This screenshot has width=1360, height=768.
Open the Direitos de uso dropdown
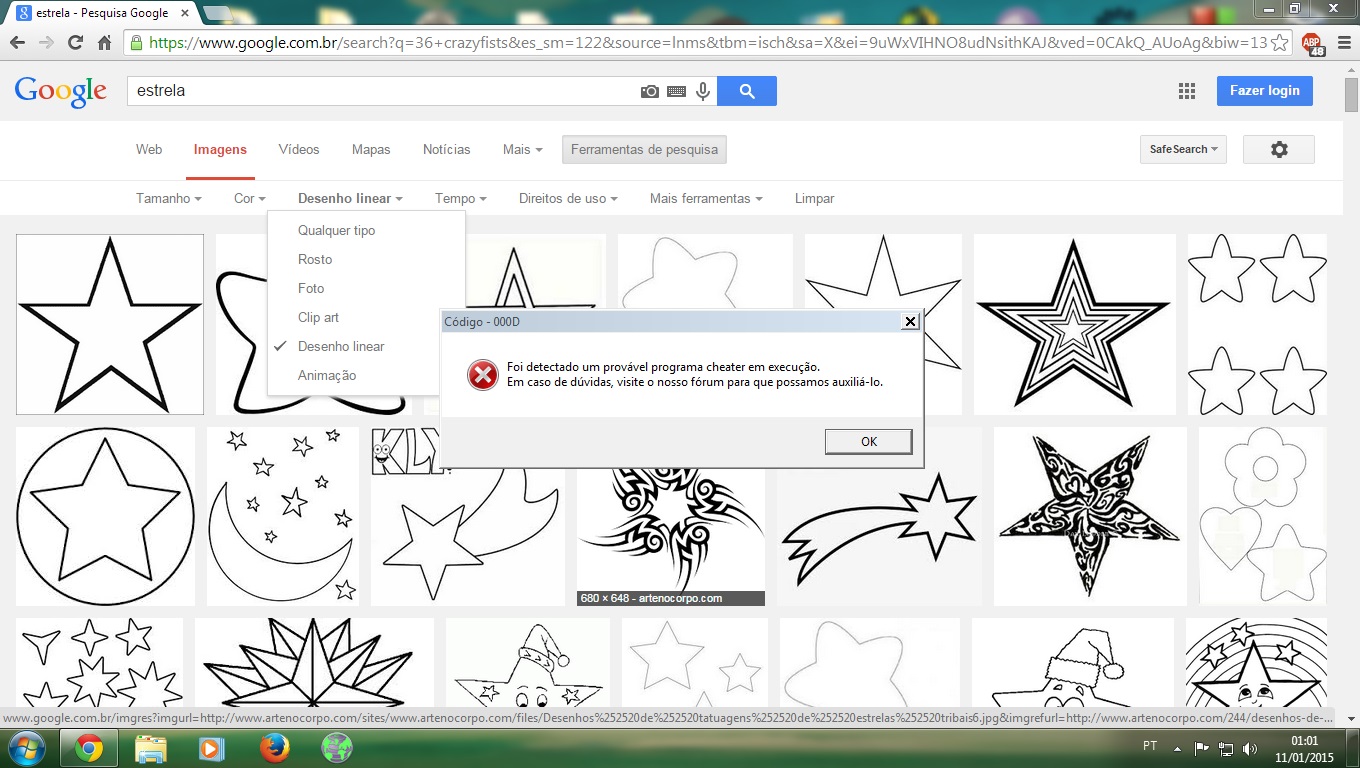[567, 198]
